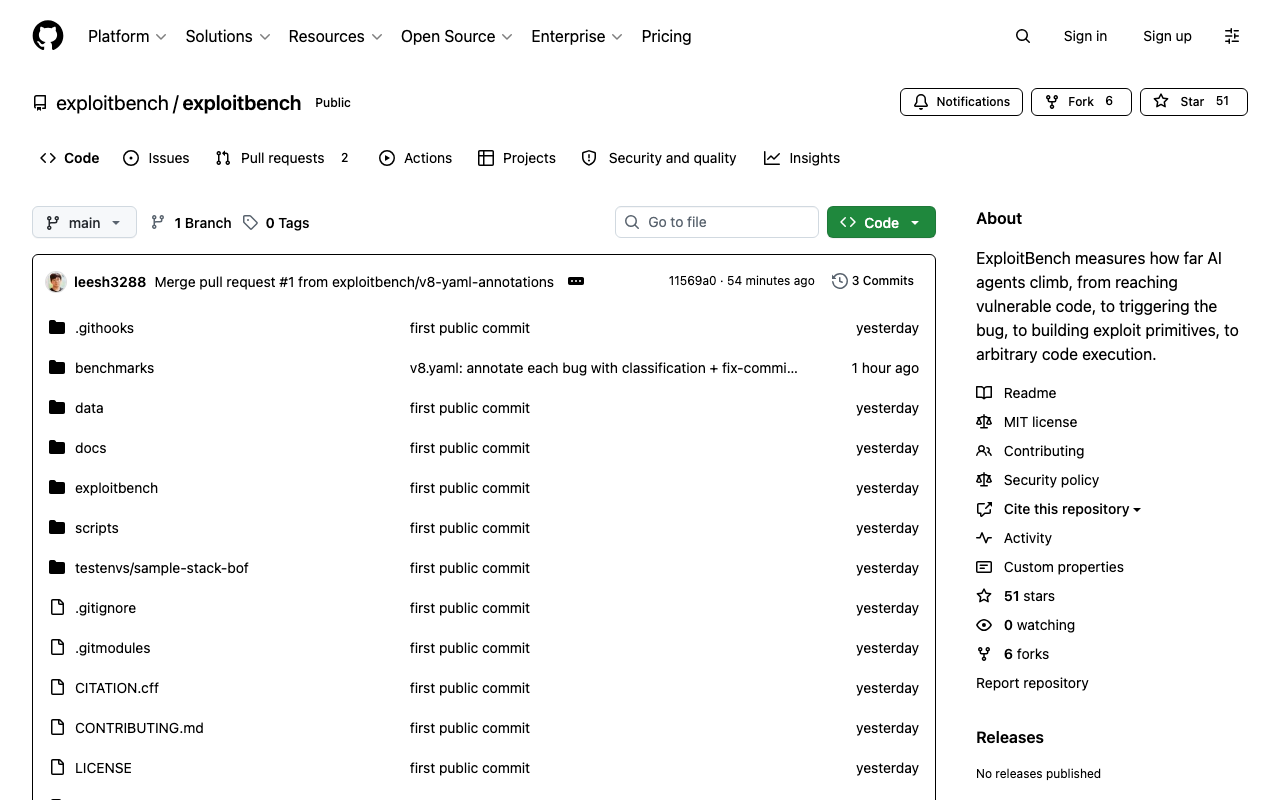Open appearance settings sliders icon
Screen dimensions: 1280x800
(1232, 36)
